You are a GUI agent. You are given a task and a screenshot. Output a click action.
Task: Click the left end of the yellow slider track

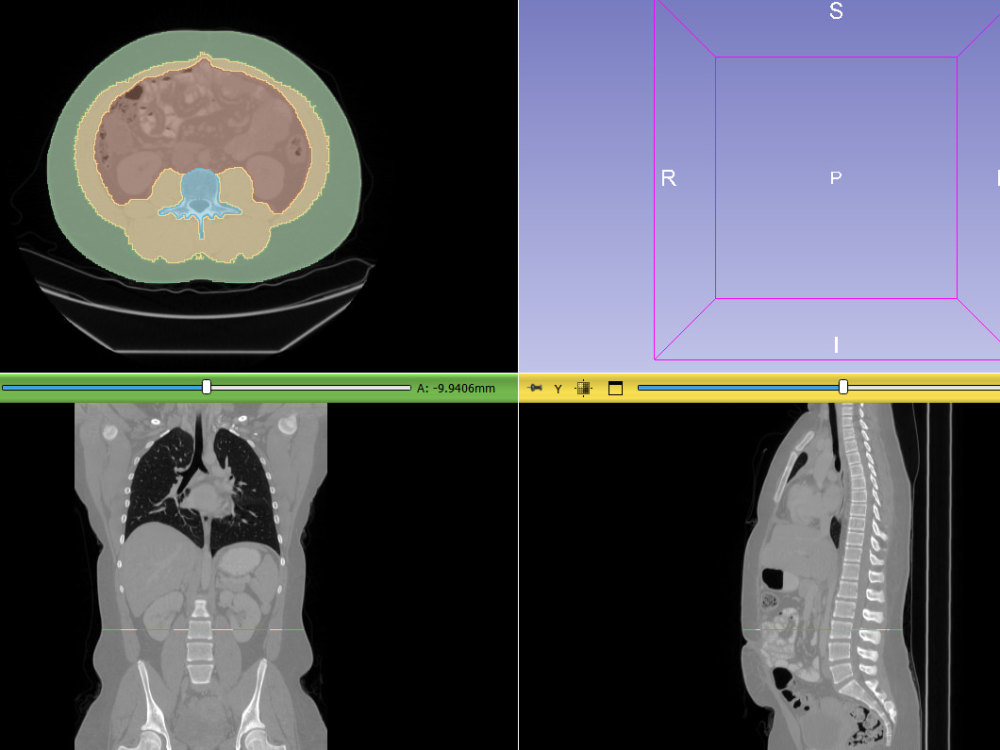point(640,387)
